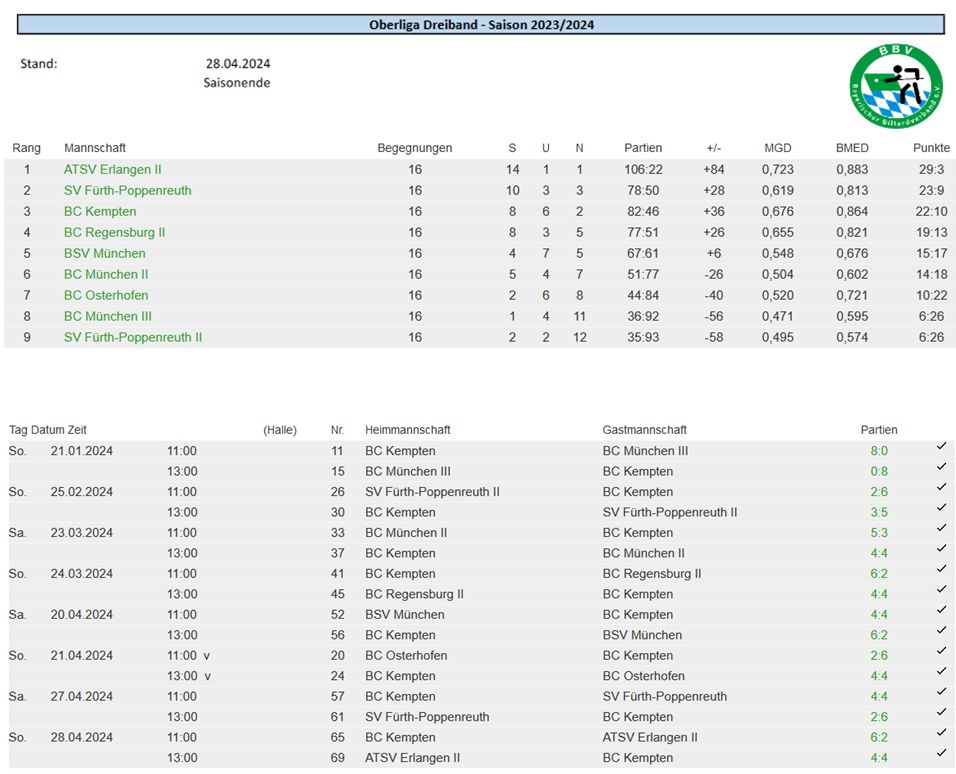956x774 pixels.
Task: Click the checkmark for match Nr. 30
Action: coord(941,507)
